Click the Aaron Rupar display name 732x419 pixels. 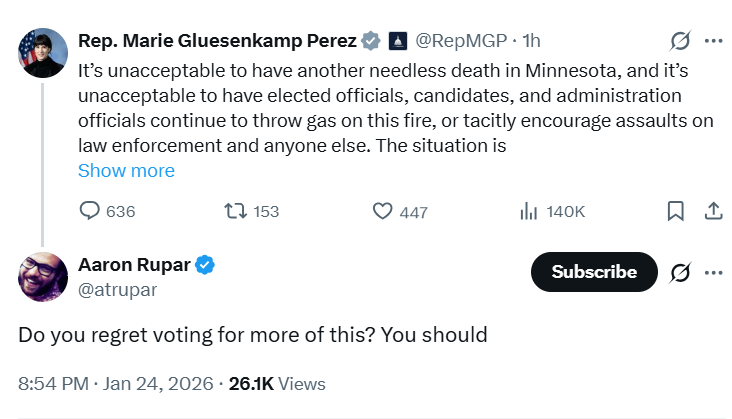coord(133,265)
